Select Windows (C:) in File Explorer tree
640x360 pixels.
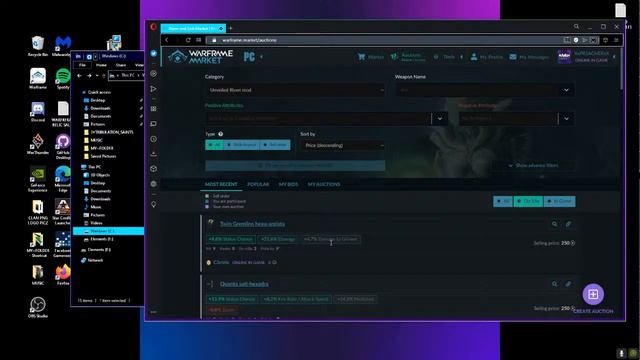tap(108, 231)
